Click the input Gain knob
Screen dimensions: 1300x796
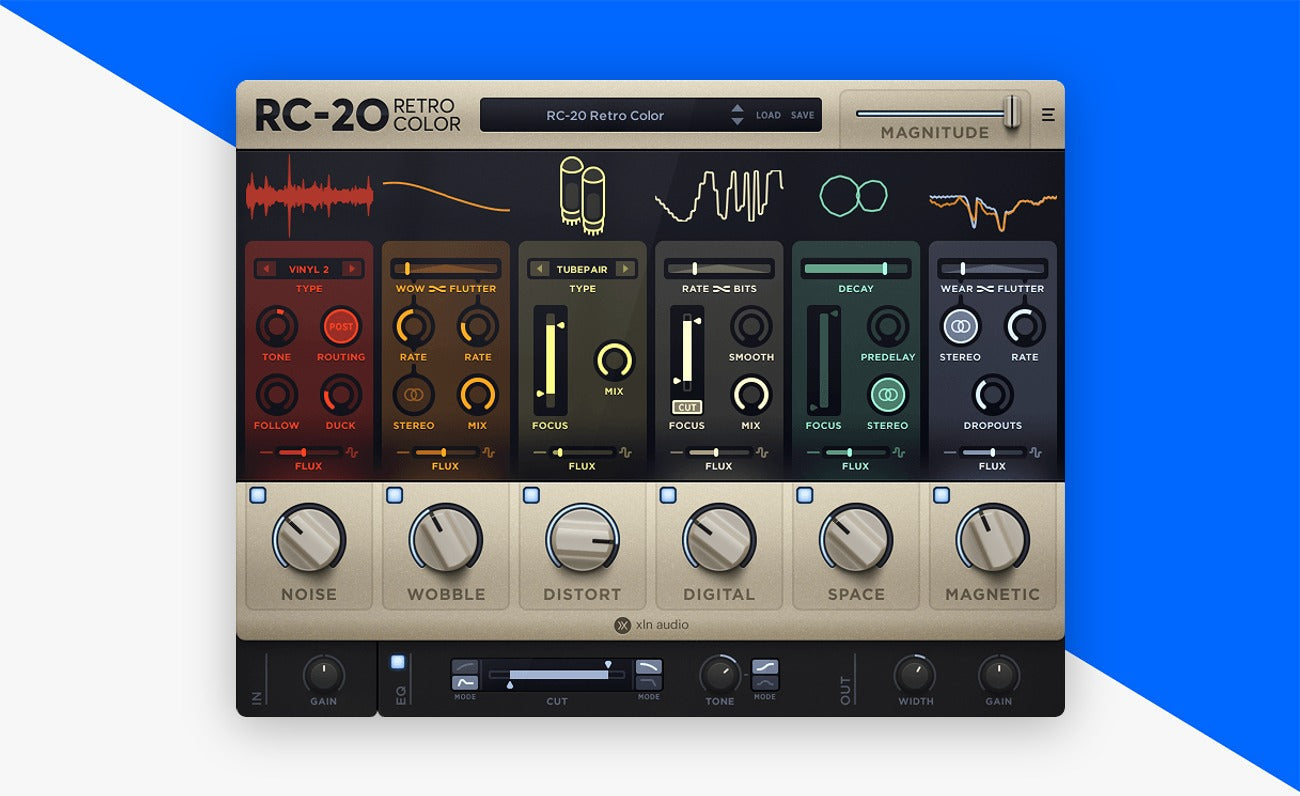coord(323,675)
